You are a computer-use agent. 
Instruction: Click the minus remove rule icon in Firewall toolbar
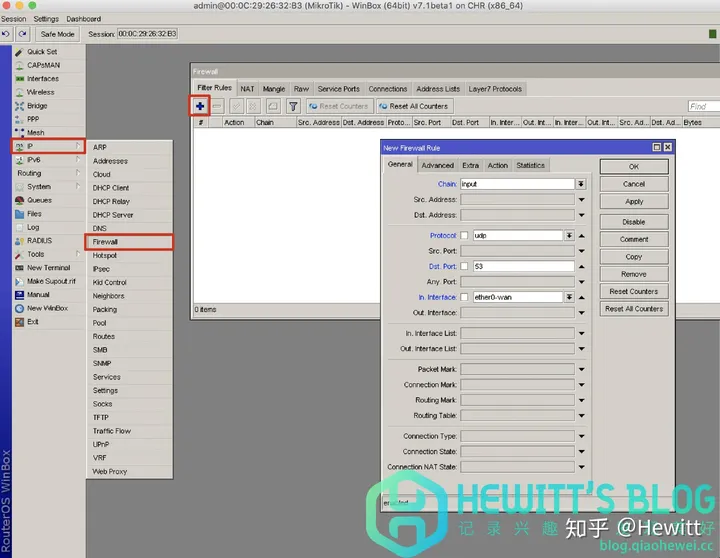[217, 107]
